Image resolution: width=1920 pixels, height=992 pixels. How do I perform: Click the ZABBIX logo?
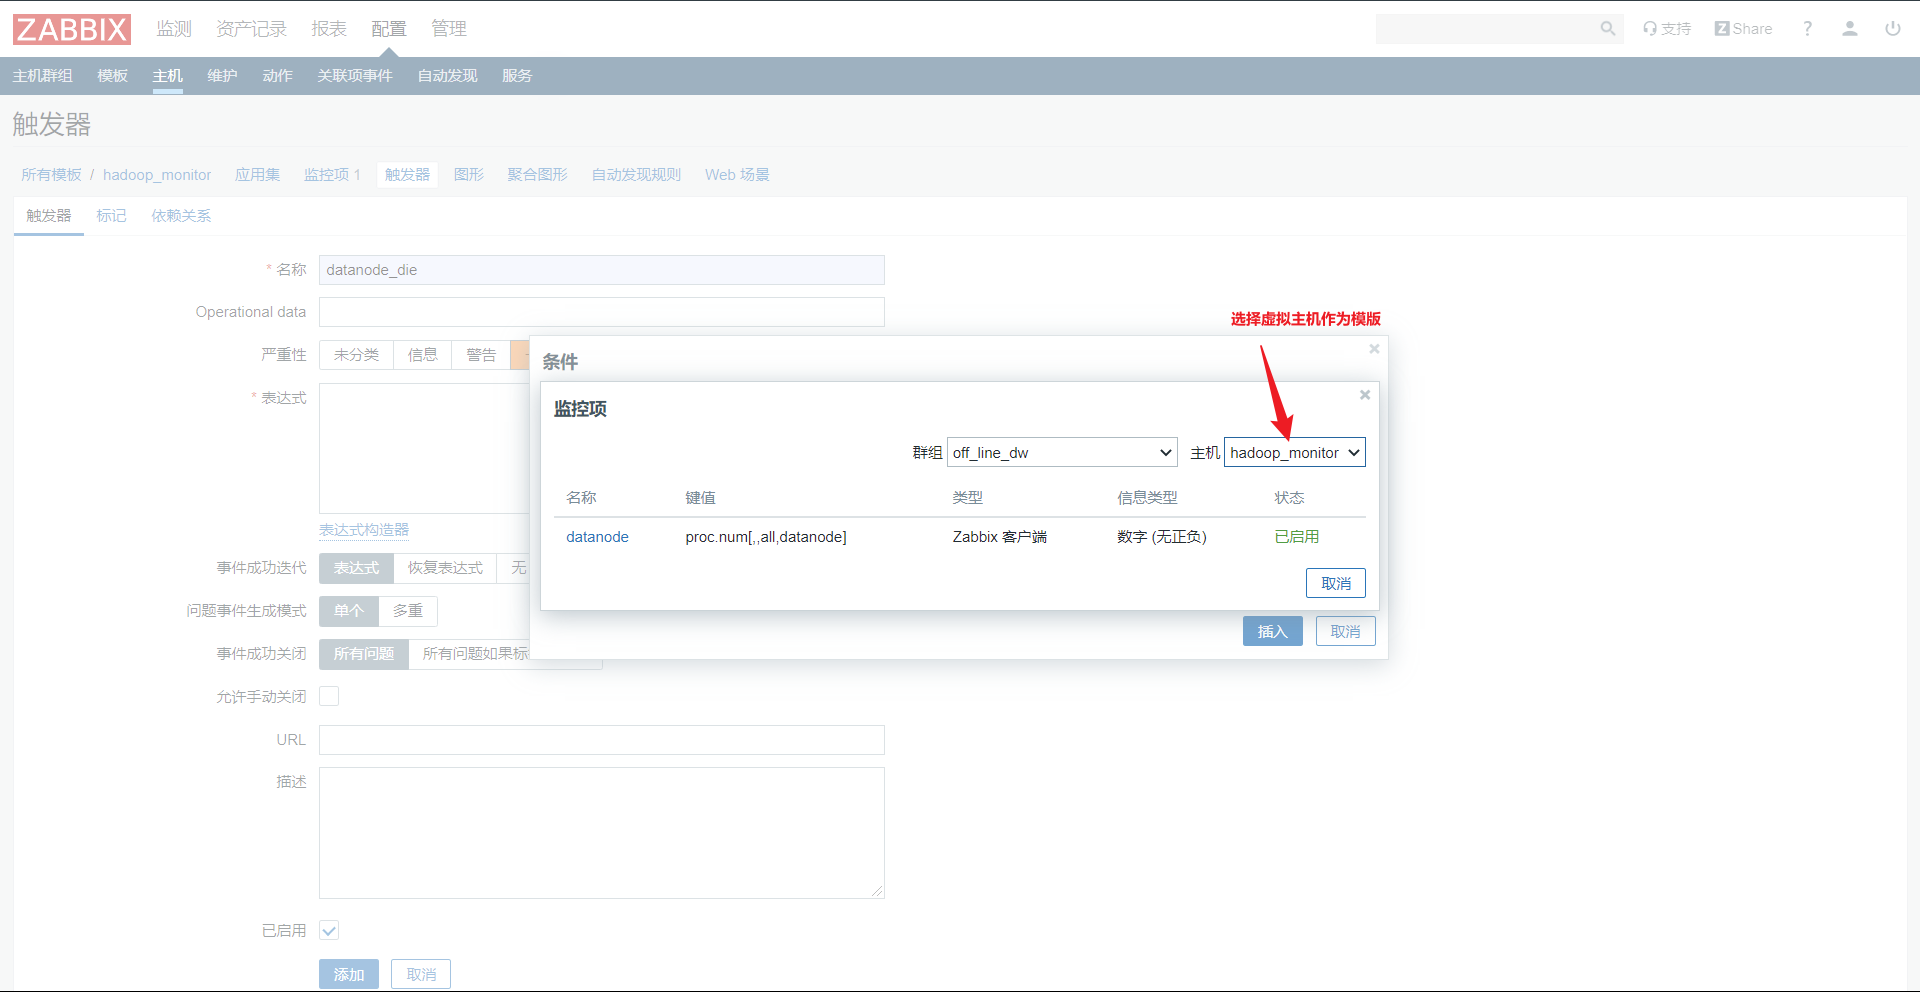[72, 29]
